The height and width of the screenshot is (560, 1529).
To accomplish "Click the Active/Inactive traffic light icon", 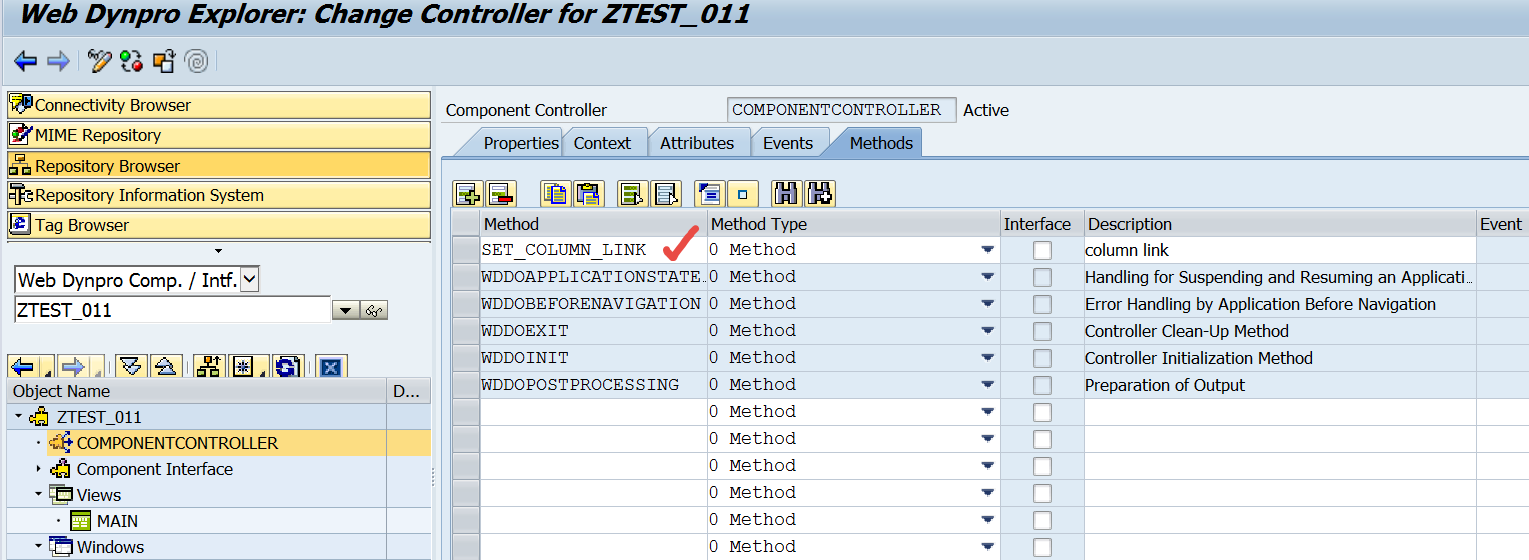I will coord(132,62).
